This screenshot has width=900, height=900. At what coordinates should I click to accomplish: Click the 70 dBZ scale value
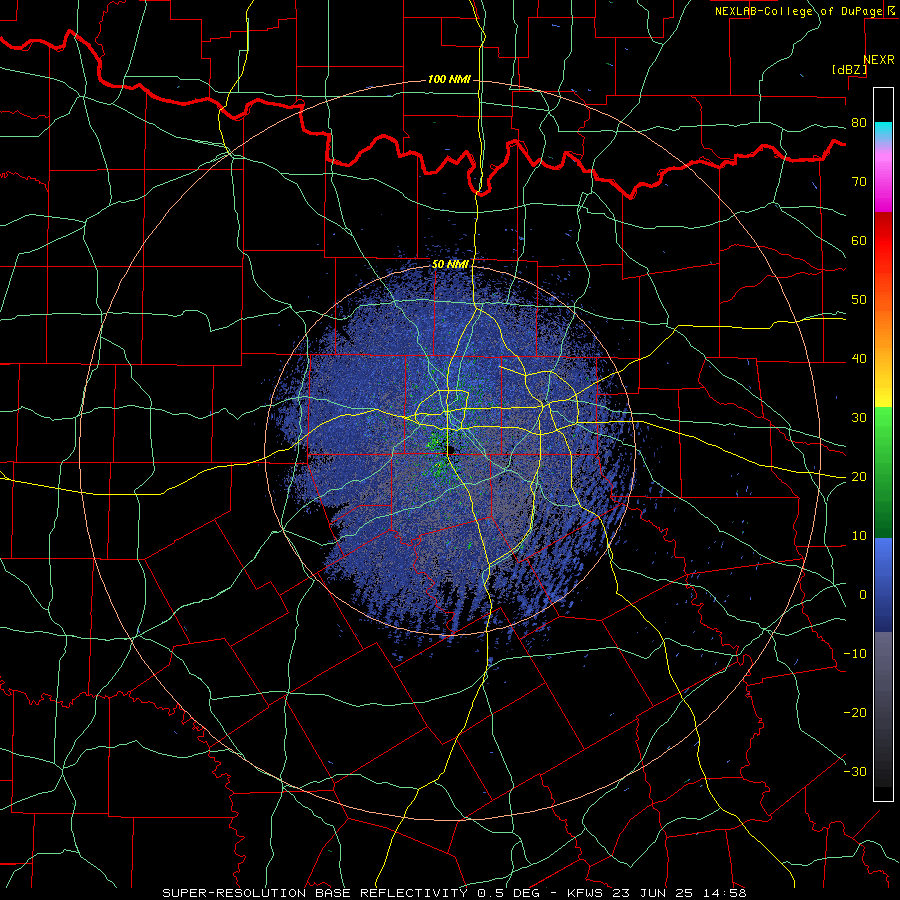[x=859, y=182]
